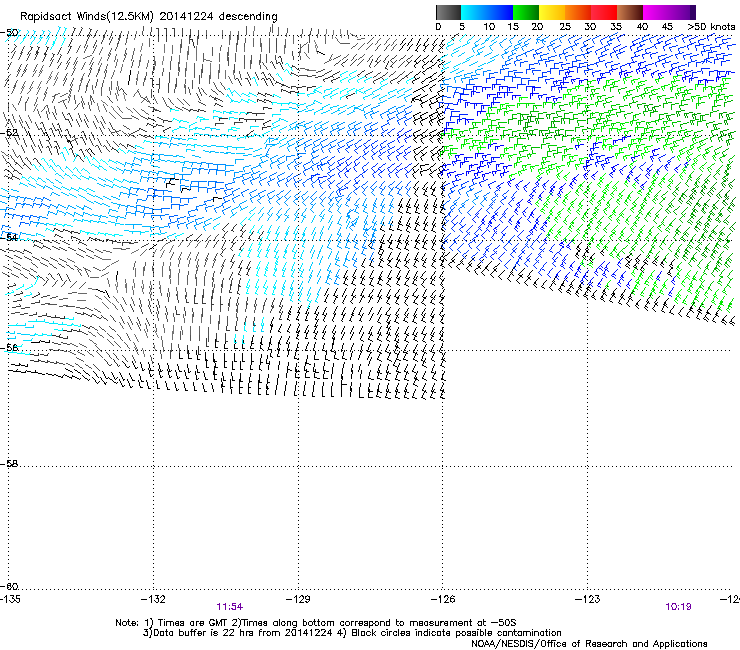Click the -126 longitude label

443,599
